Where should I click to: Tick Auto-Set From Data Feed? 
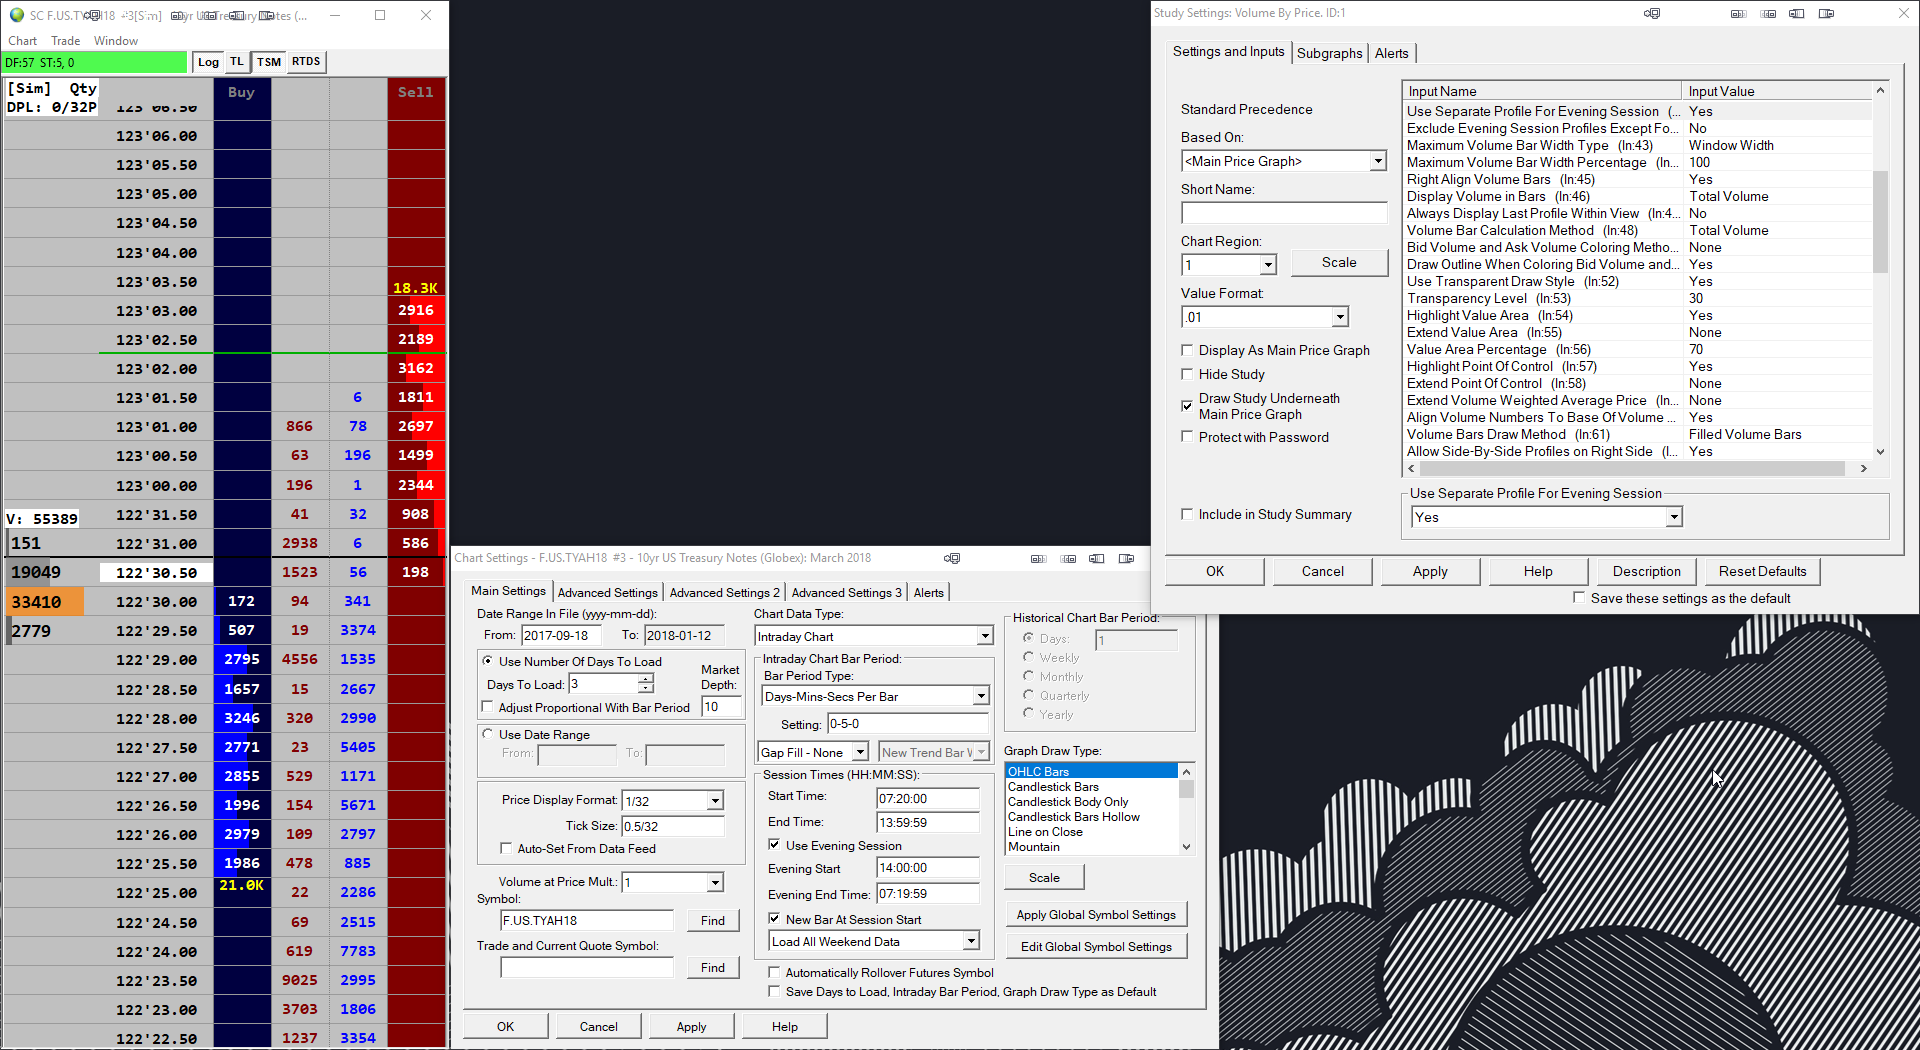click(506, 848)
